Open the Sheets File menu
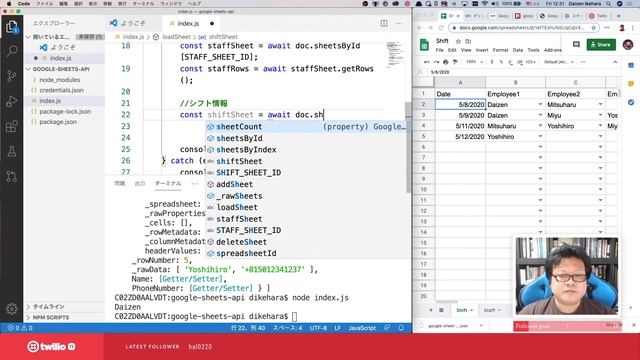The image size is (640, 360). tap(440, 50)
